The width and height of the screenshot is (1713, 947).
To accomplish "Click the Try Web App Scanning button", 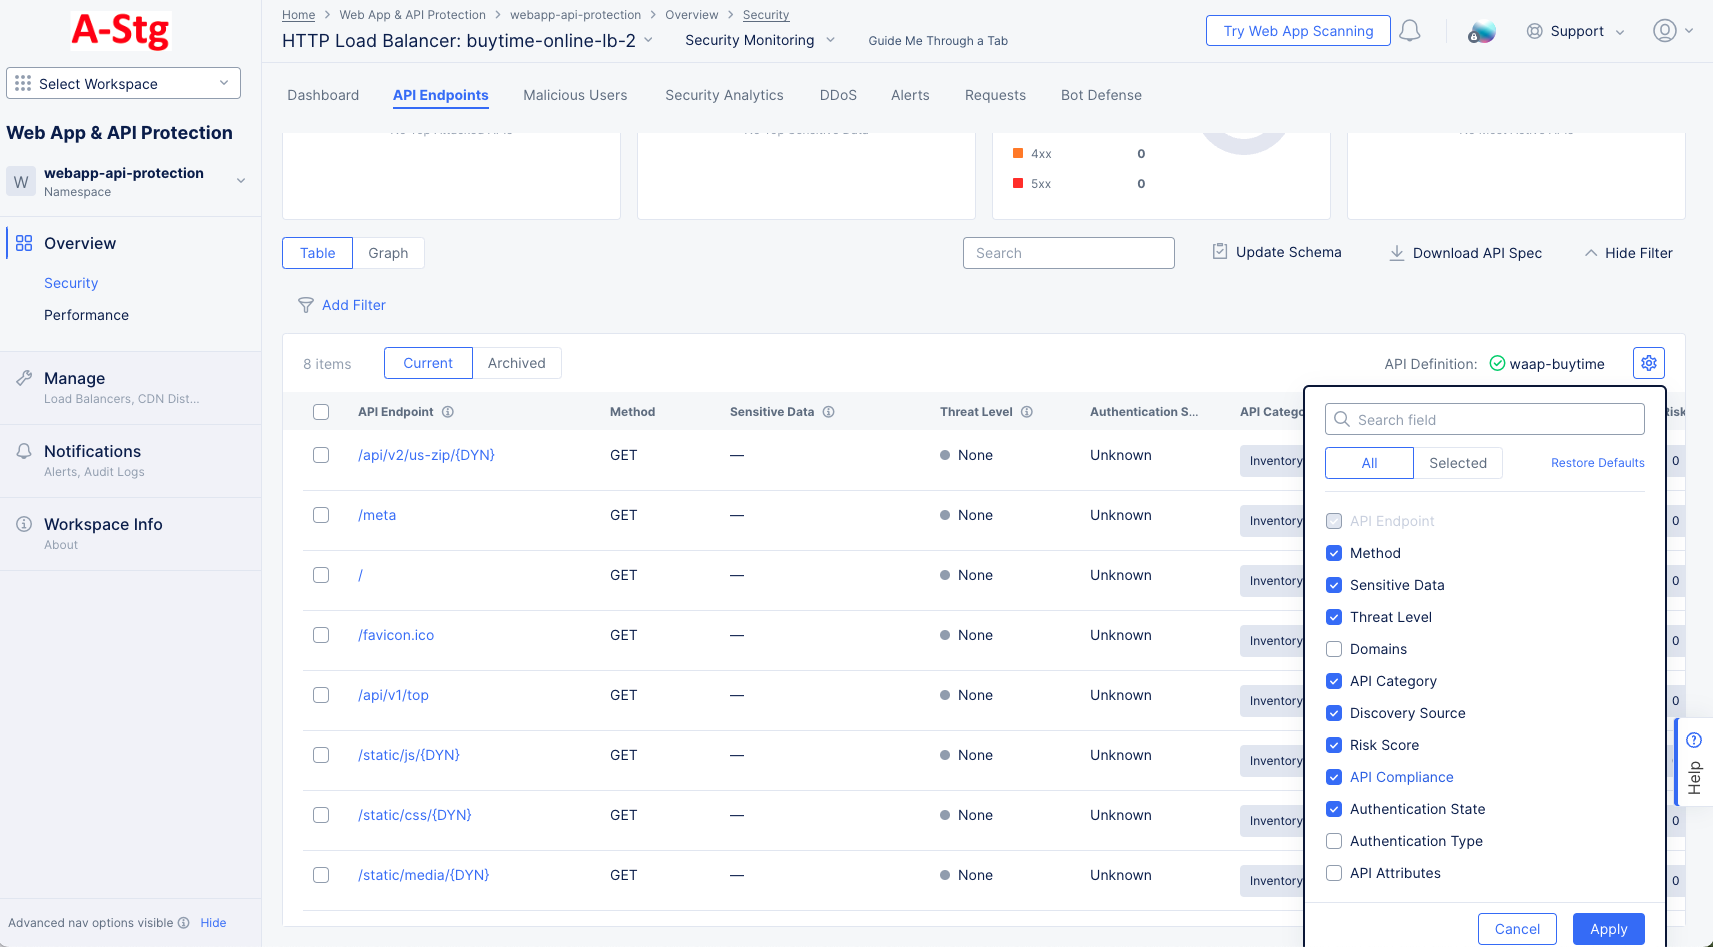I will point(1297,30).
